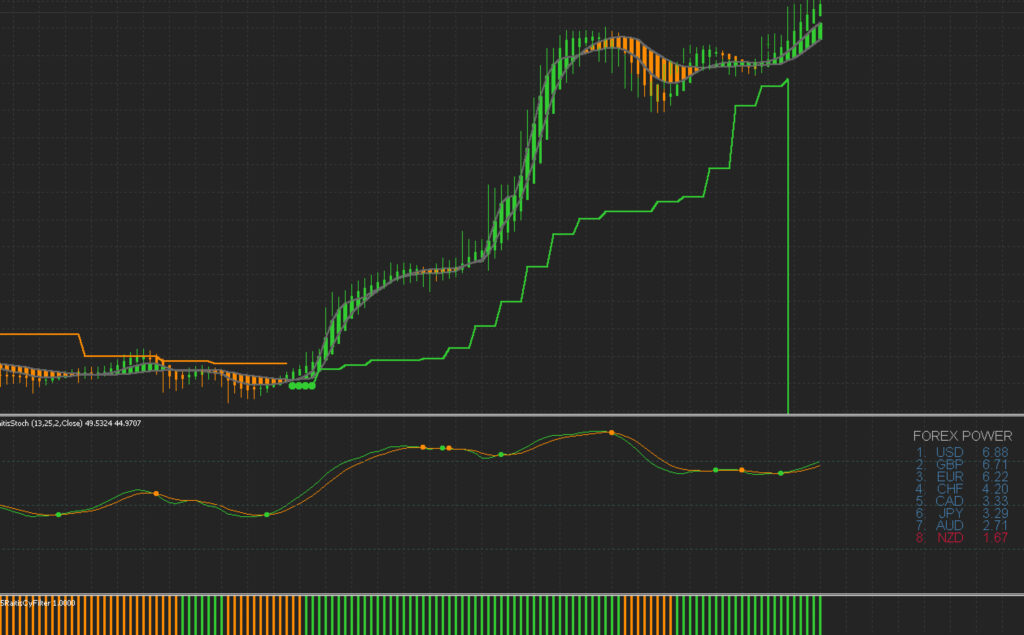1024x635 pixels.
Task: Select the GBP currency label
Action: click(x=950, y=464)
